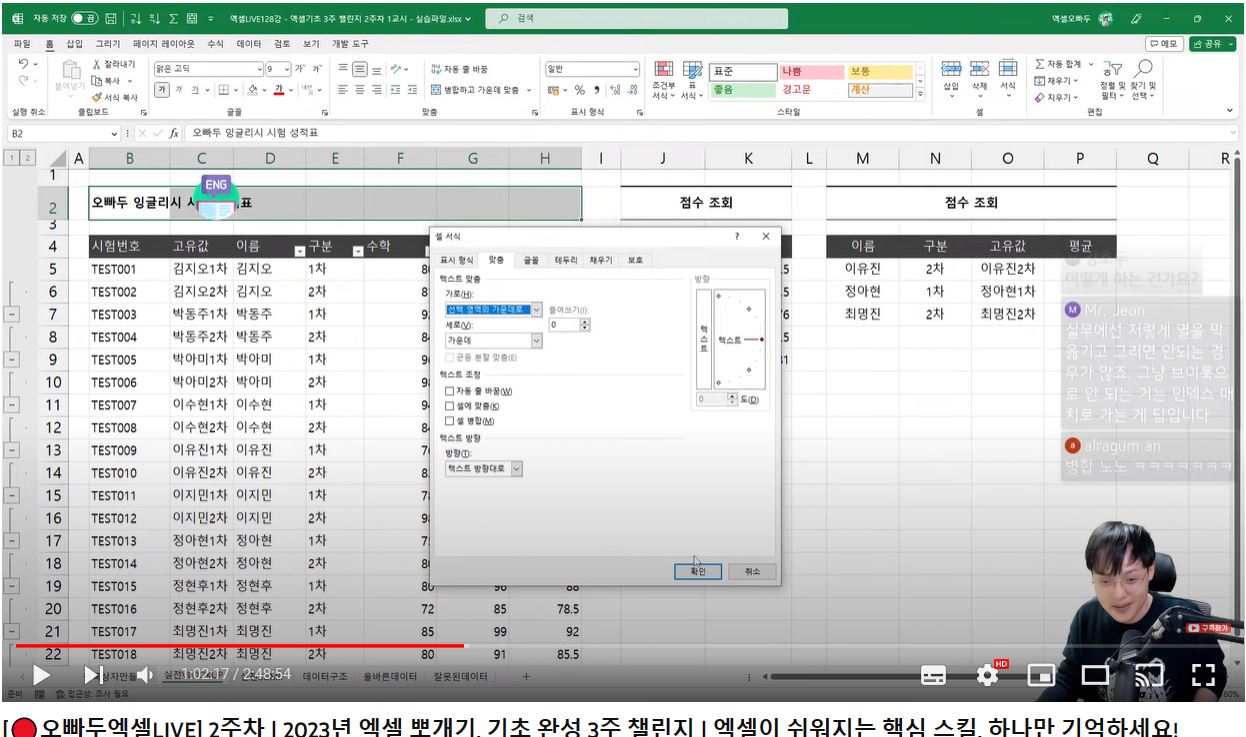Image resolution: width=1246 pixels, height=737 pixels.
Task: Click the insert cells (삽입) icon
Action: pyautogui.click(x=951, y=68)
